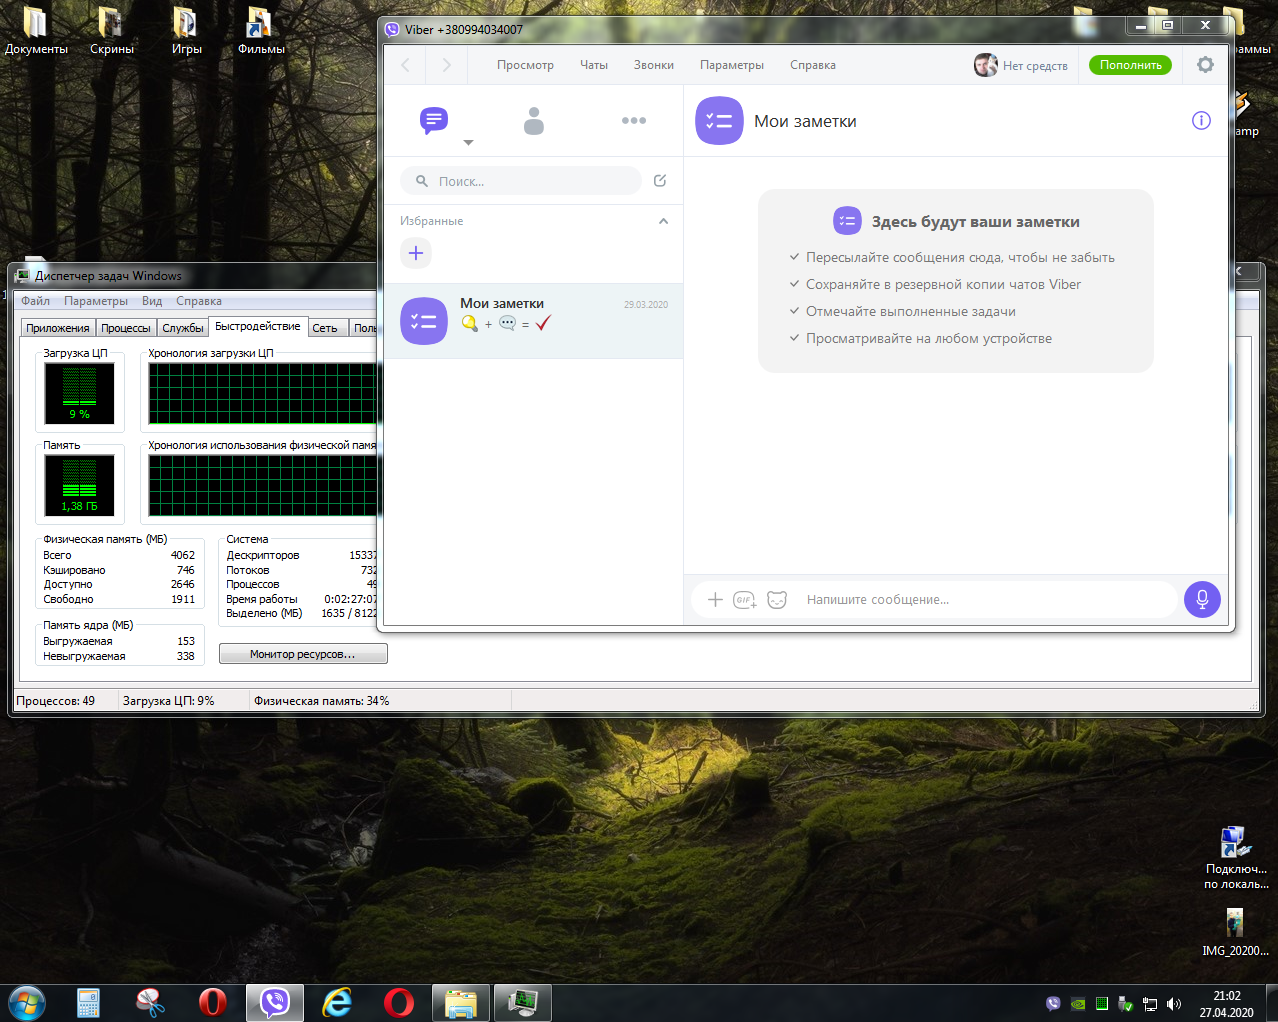Open the More options three-dots icon
The width and height of the screenshot is (1278, 1022).
(x=633, y=121)
